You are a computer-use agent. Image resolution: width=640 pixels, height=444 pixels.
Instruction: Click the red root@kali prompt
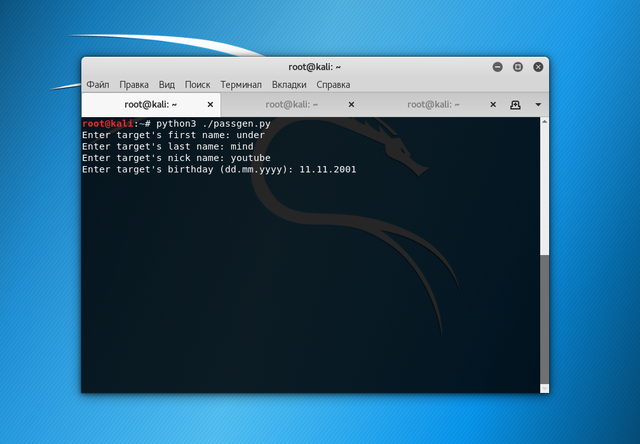[x=107, y=124]
